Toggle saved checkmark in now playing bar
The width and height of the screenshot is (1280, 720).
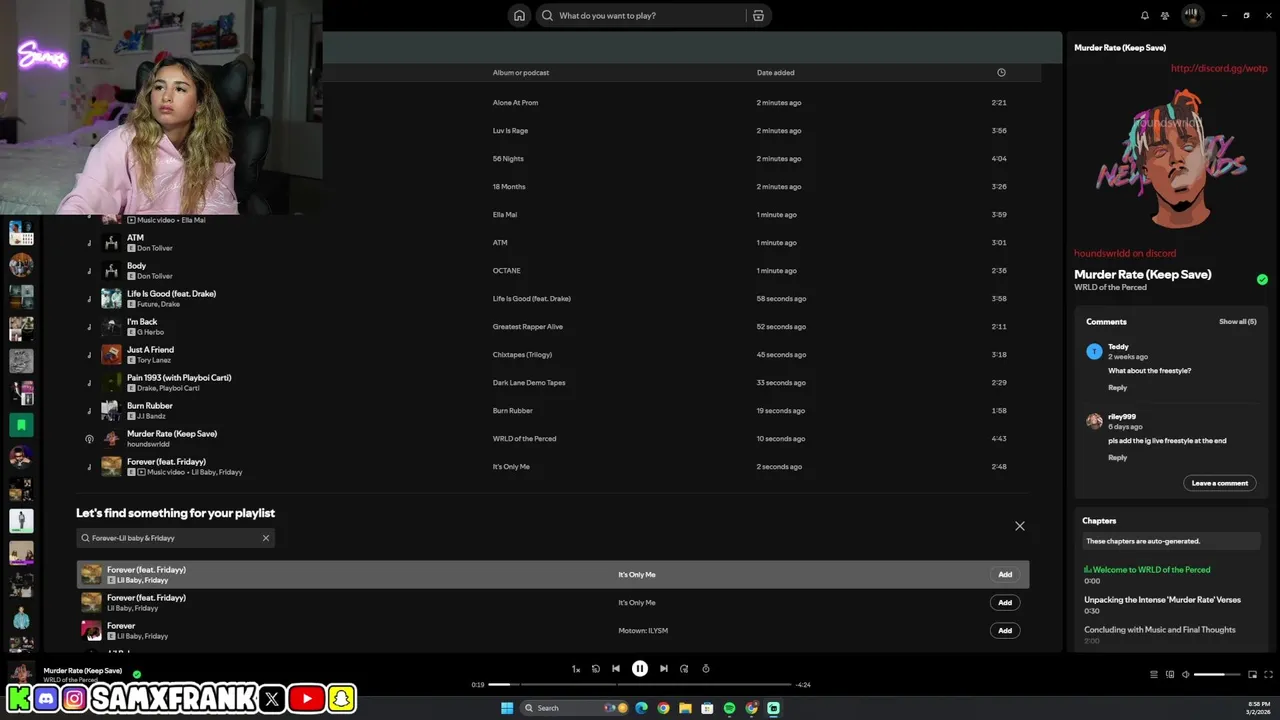[x=137, y=674]
